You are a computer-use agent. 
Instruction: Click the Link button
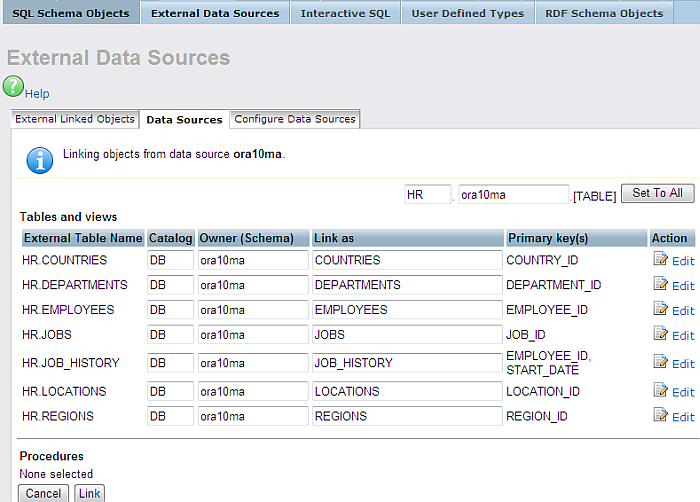(89, 493)
